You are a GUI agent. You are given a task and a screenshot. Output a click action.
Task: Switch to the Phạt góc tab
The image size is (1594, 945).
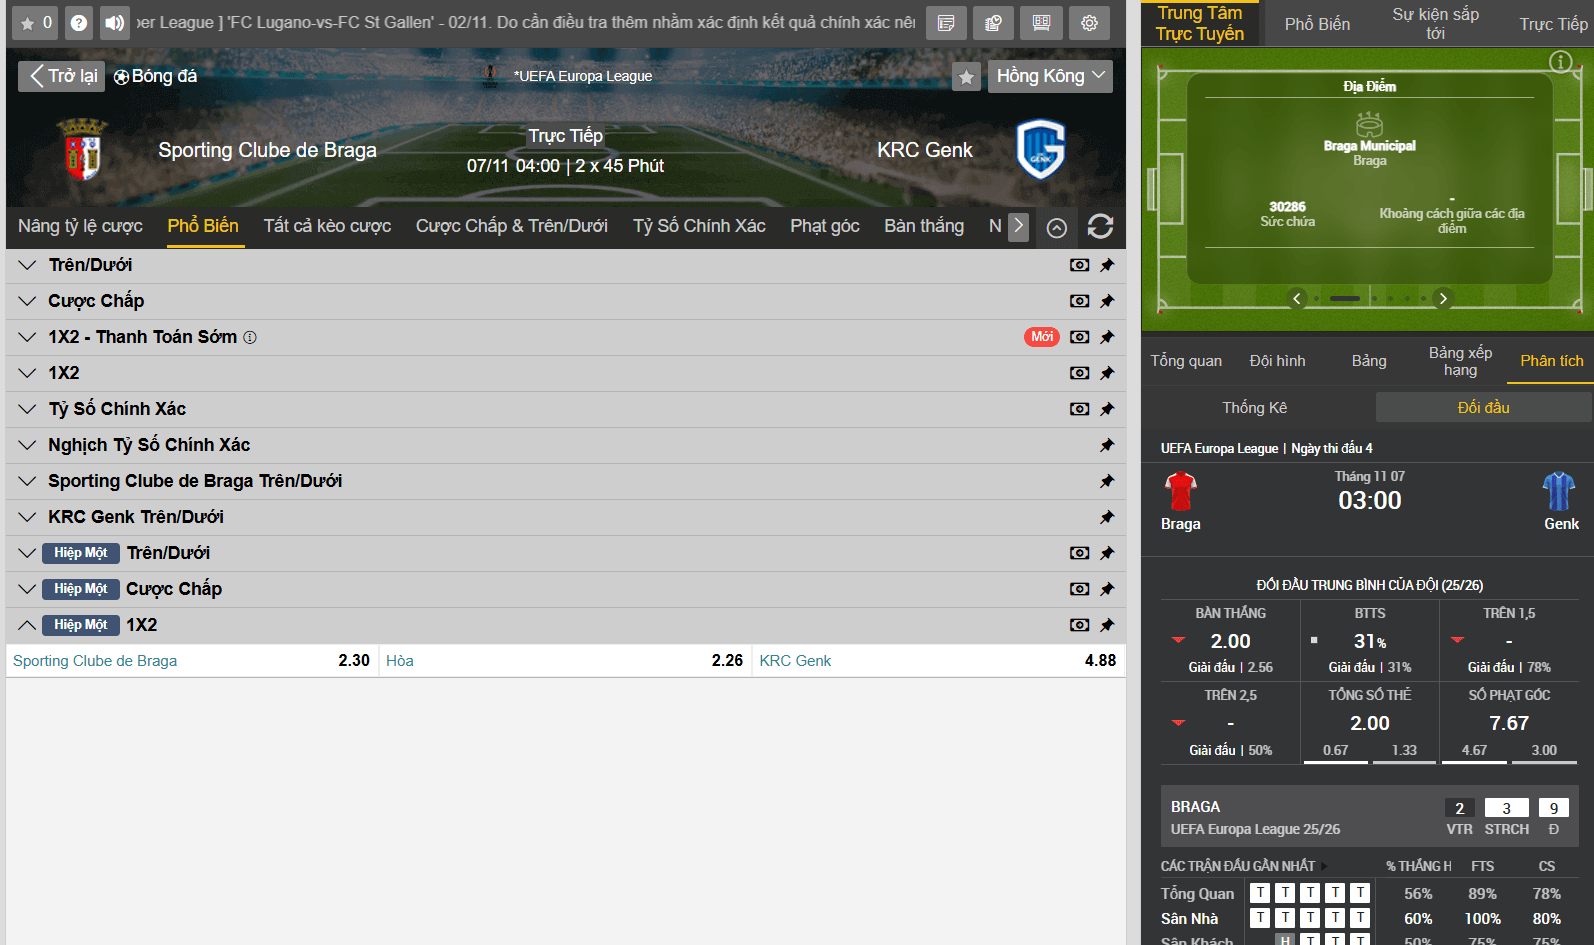click(824, 226)
